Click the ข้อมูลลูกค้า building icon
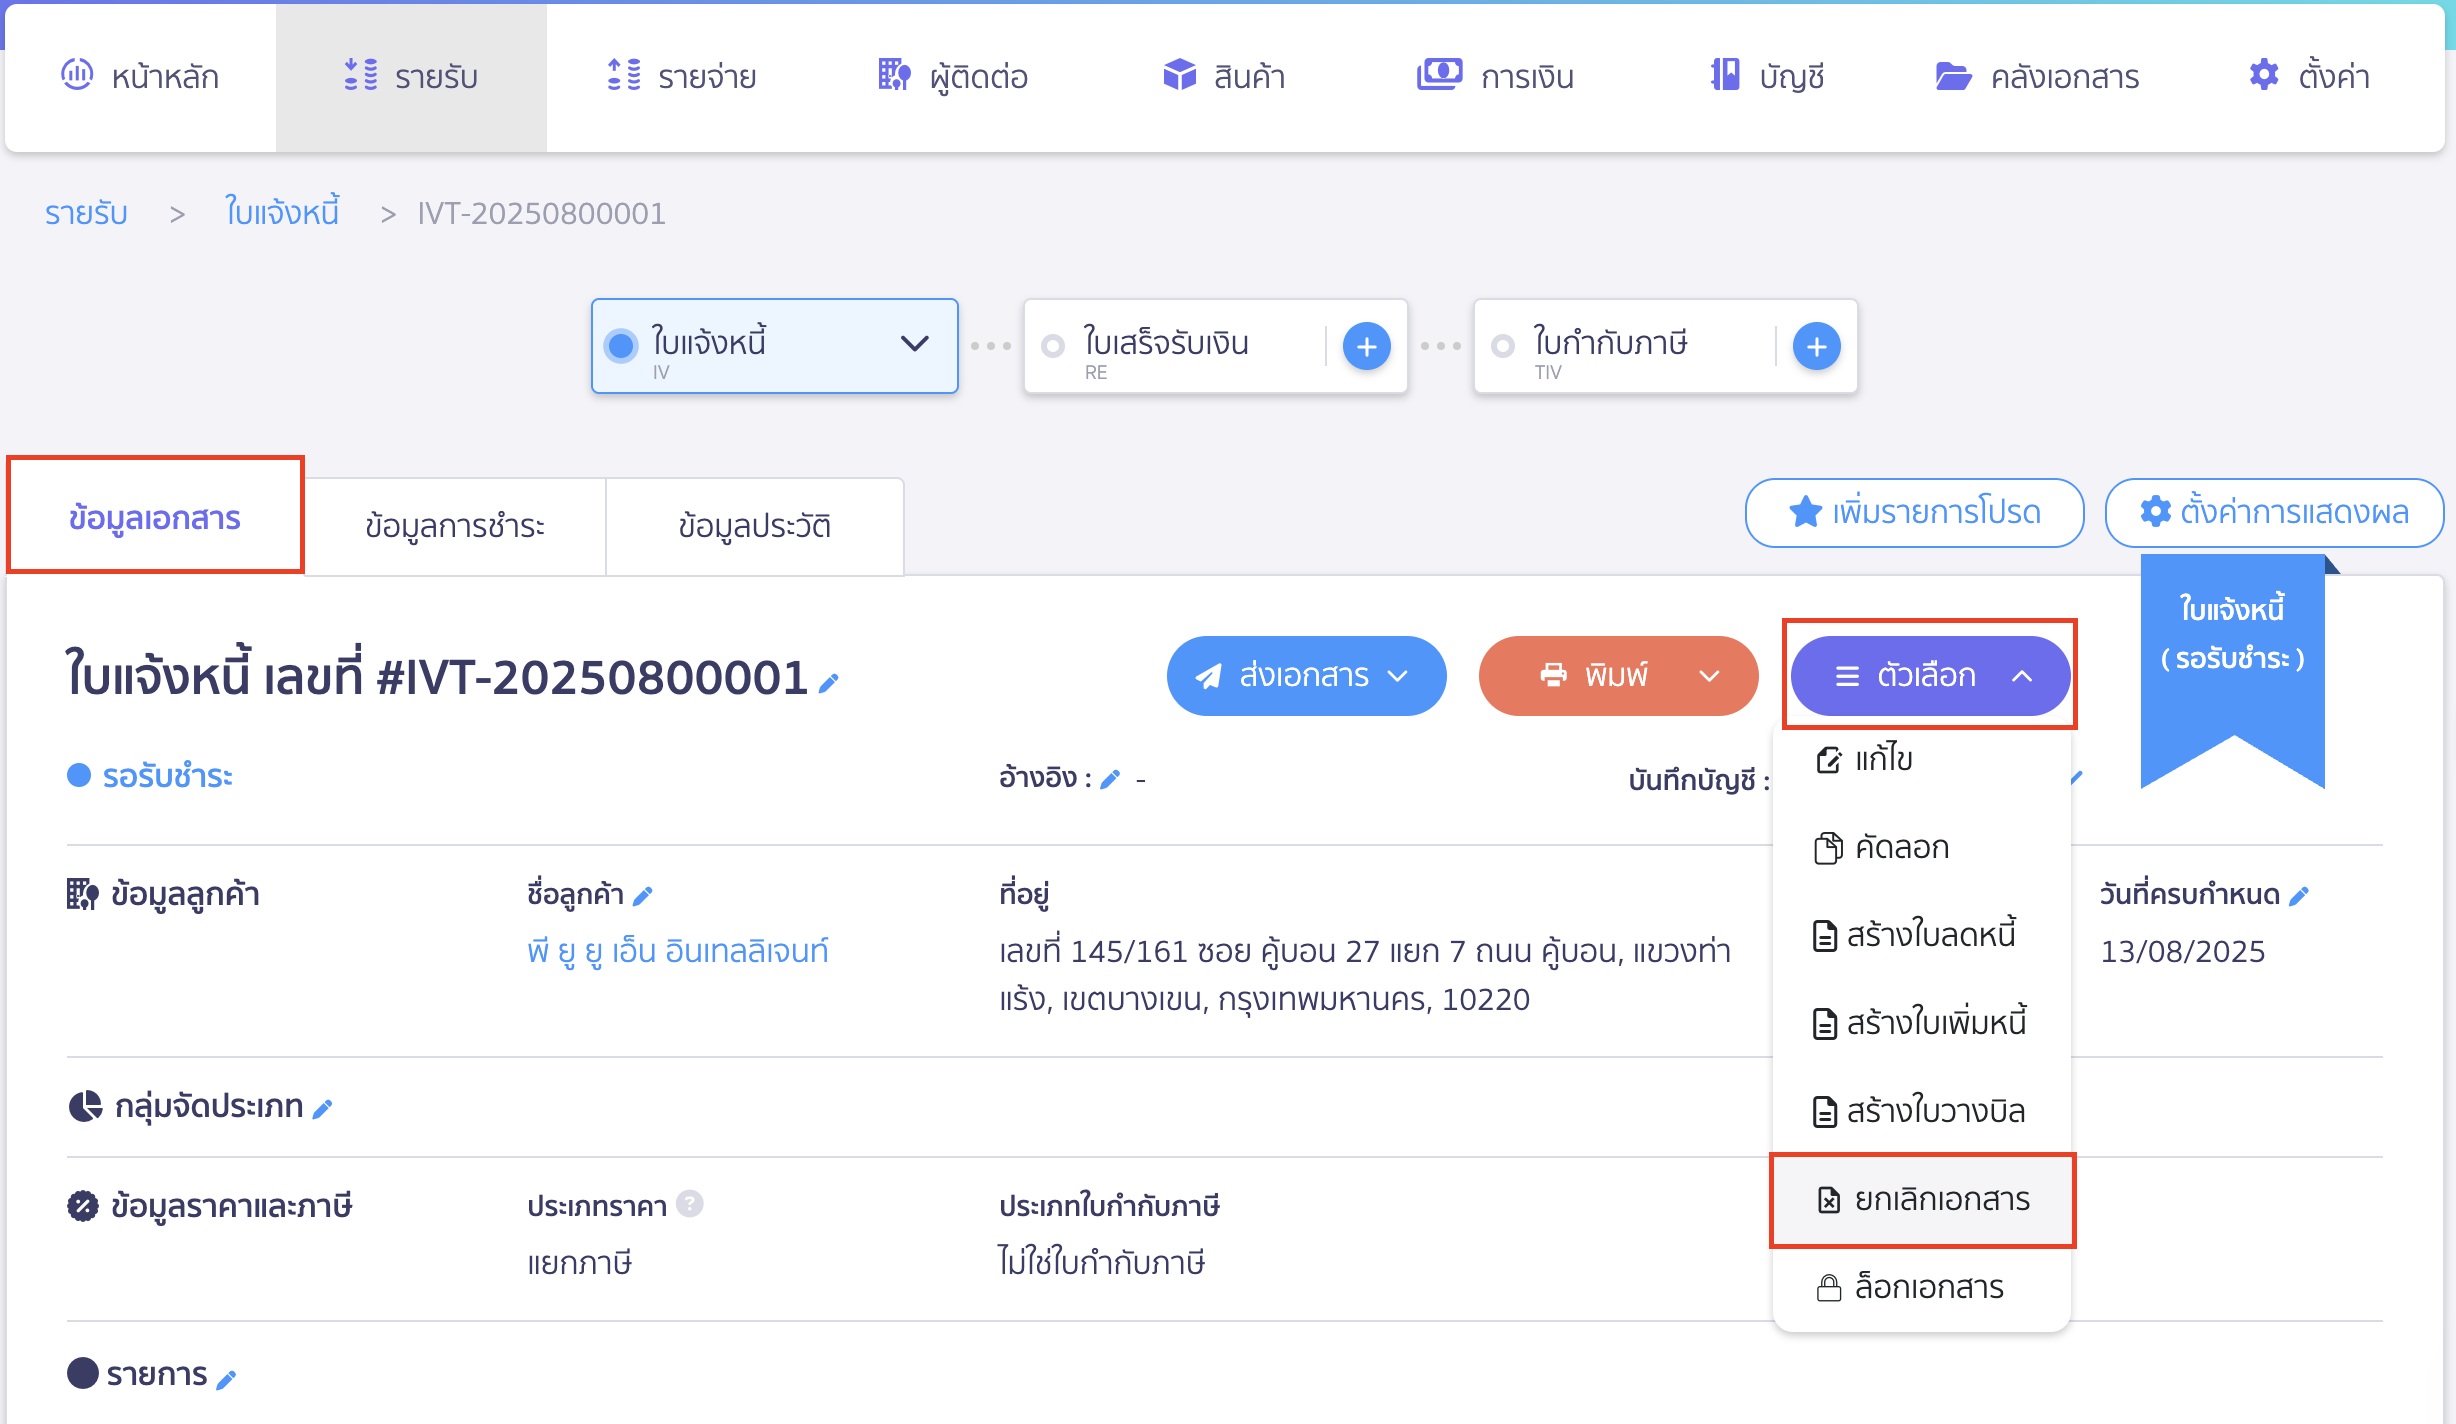 pyautogui.click(x=83, y=894)
